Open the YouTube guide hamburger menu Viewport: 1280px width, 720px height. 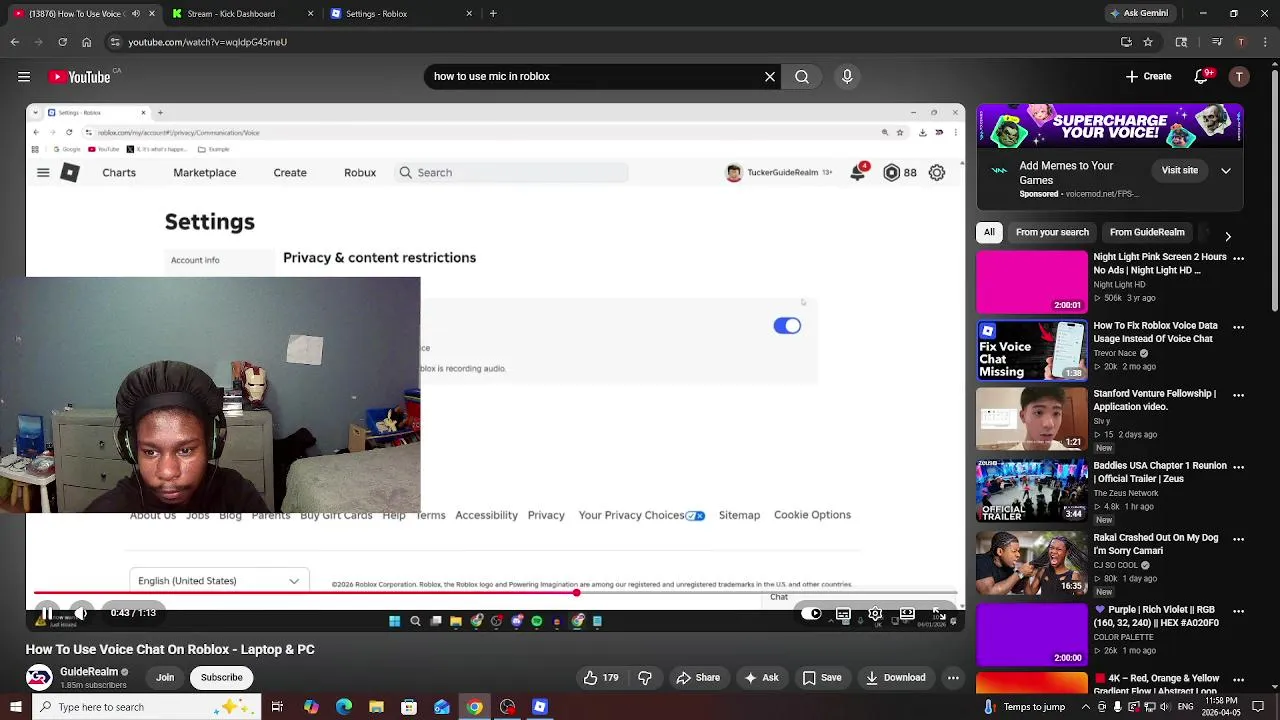tap(23, 77)
